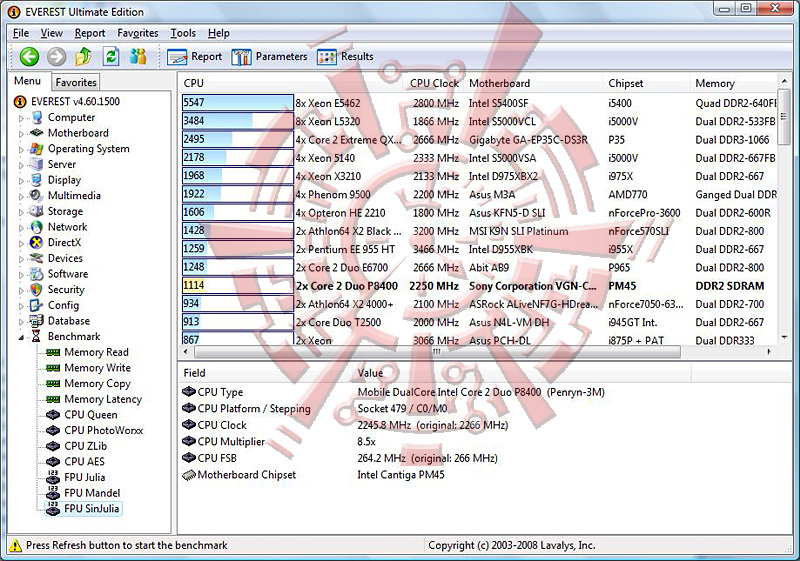The image size is (800, 561).
Task: Click the Field column header in details pane
Action: coord(266,373)
